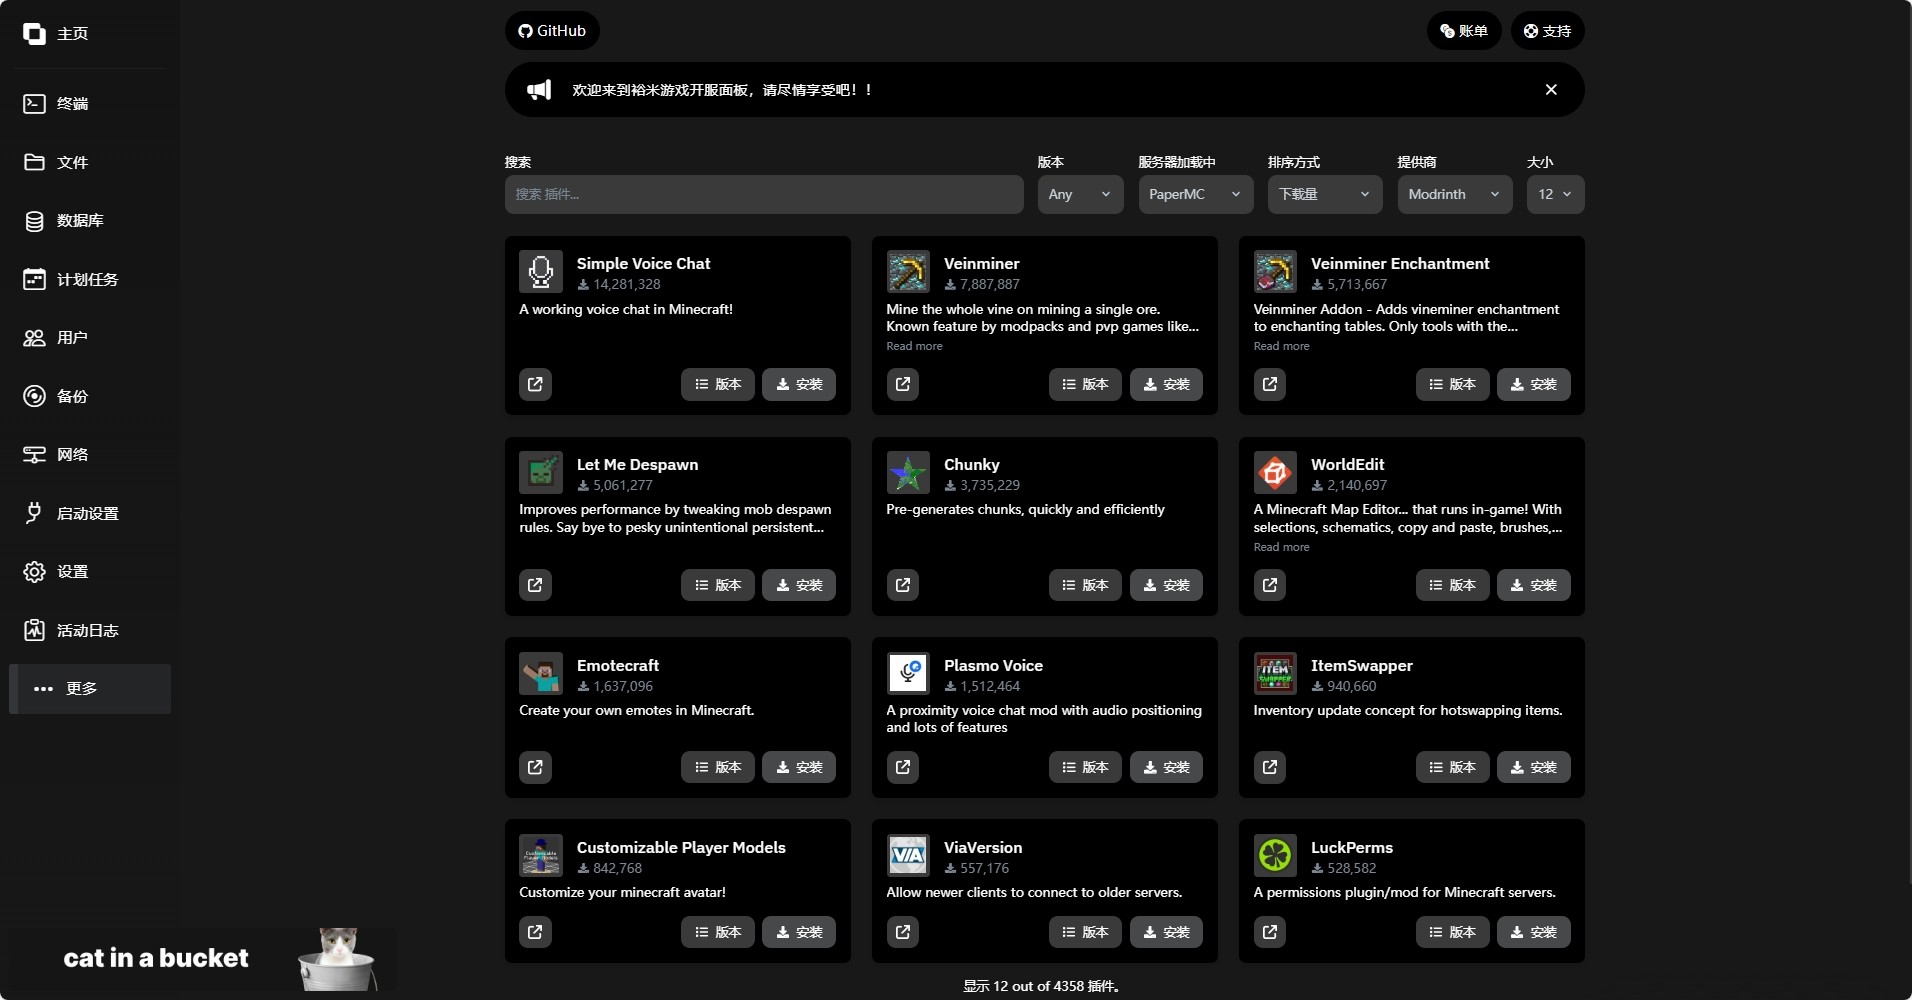
Task: Focus the 搜索 插件 search field
Action: coord(764,194)
